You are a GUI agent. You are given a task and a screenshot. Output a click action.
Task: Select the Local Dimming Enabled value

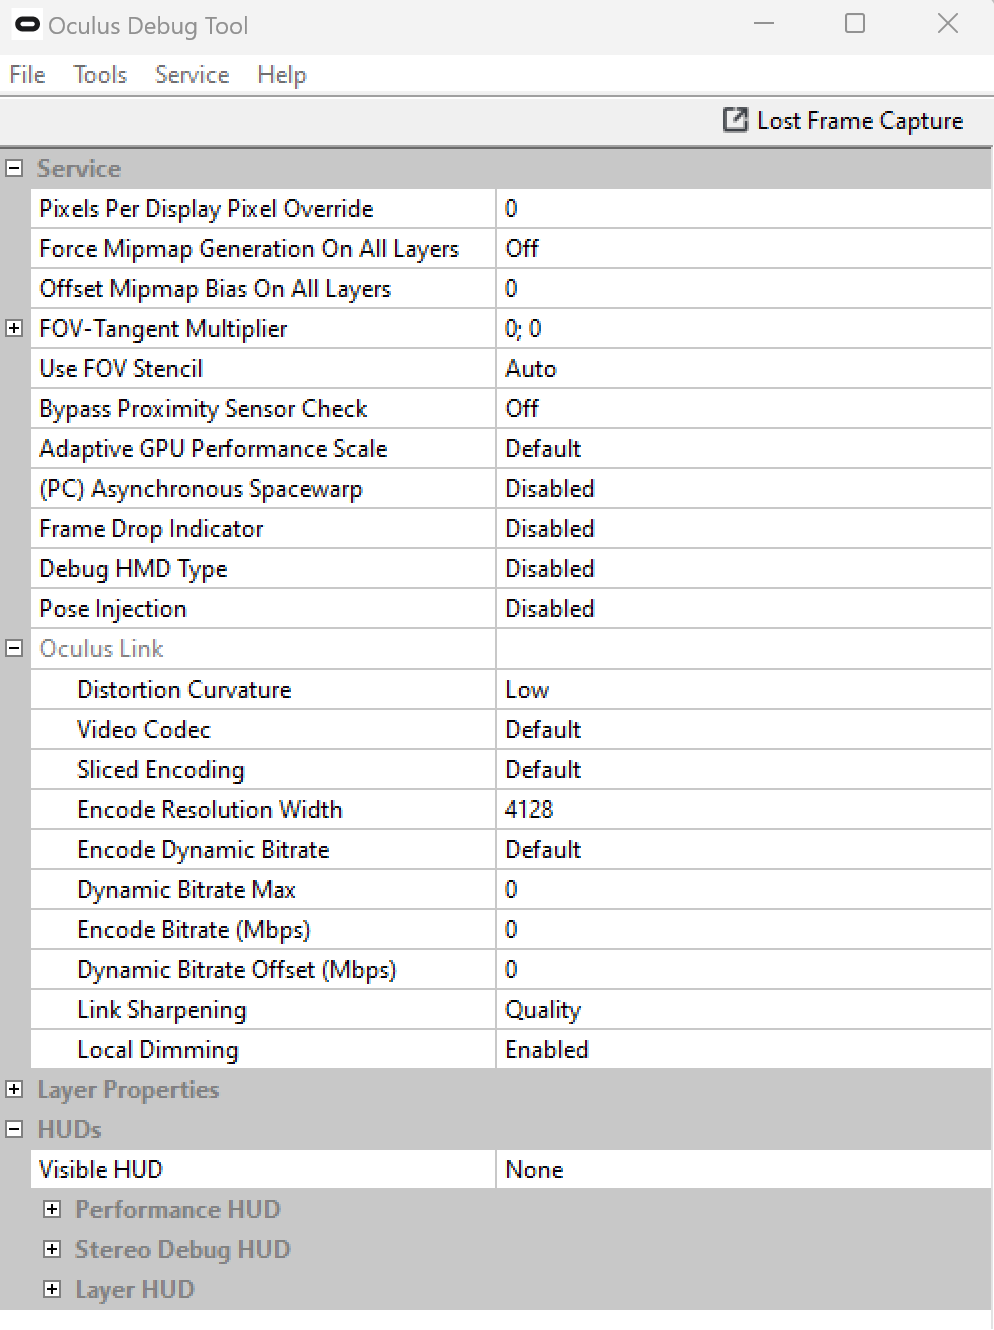(742, 1049)
